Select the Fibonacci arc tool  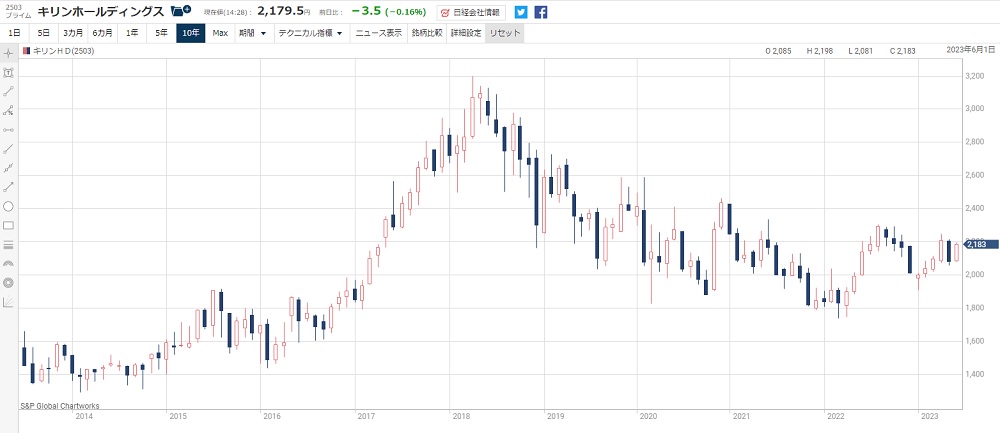point(8,263)
